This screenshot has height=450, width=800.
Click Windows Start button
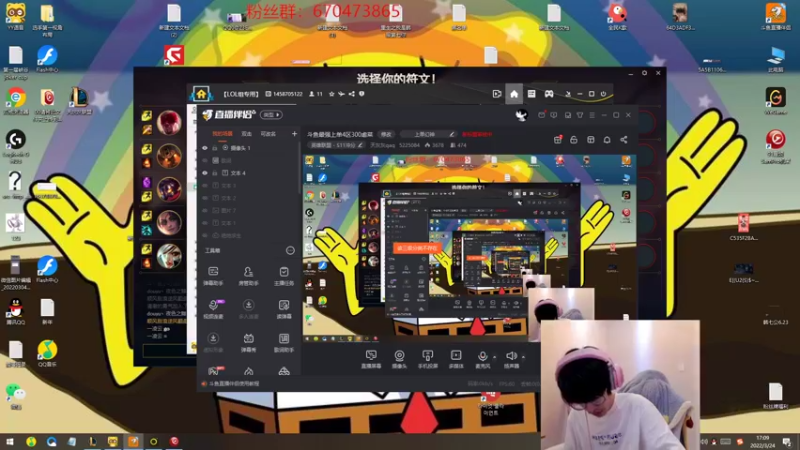pos(10,441)
